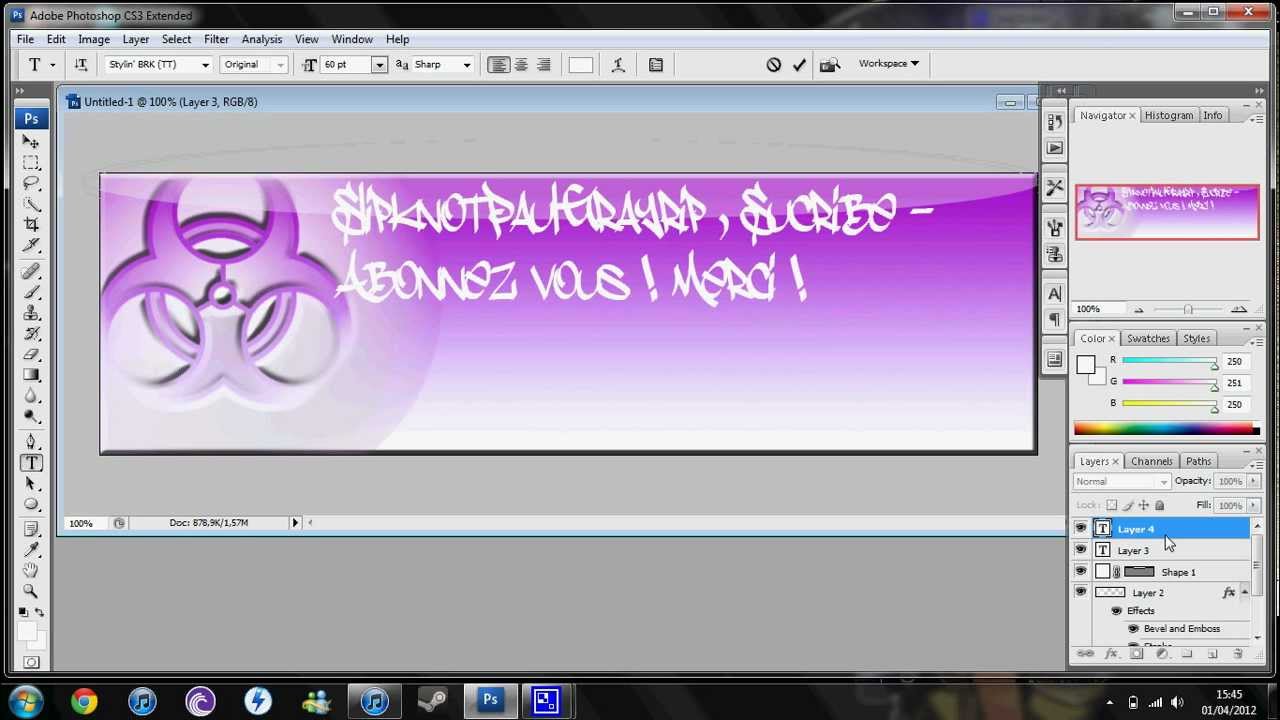Open the Character panel icon in dock
Viewport: 1280px width, 720px height.
point(1055,294)
